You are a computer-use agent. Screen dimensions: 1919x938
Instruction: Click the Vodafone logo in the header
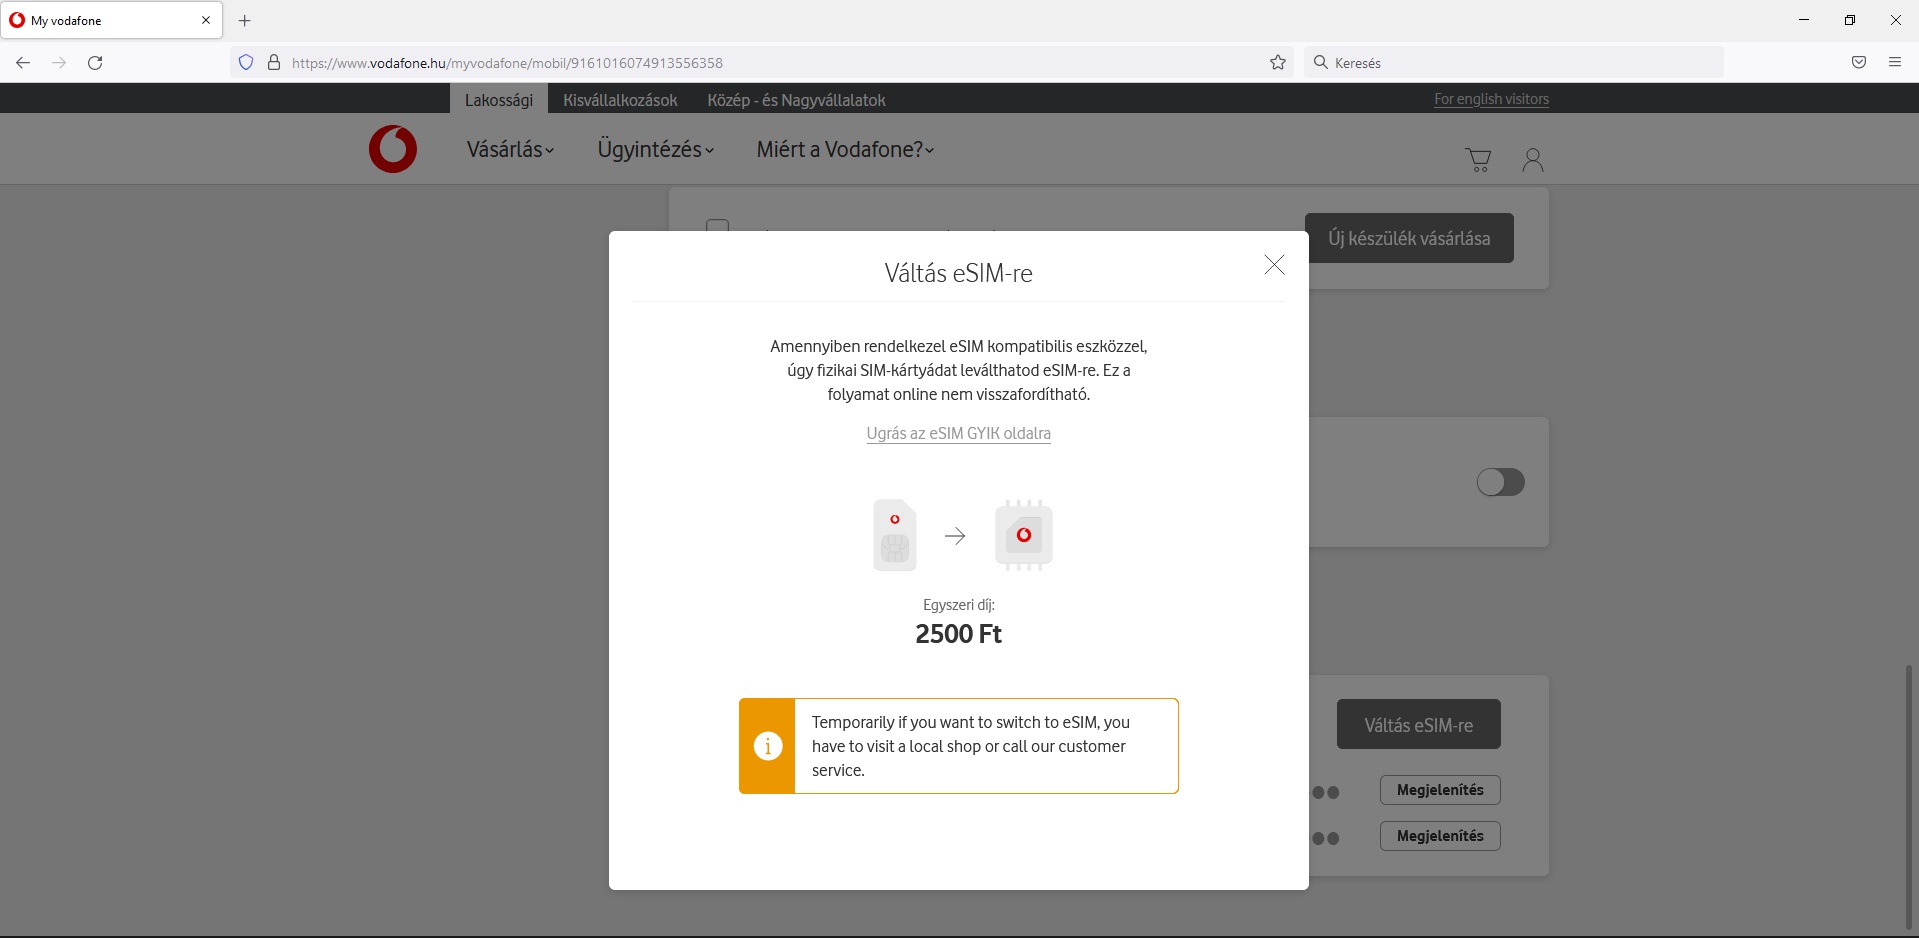pyautogui.click(x=393, y=149)
